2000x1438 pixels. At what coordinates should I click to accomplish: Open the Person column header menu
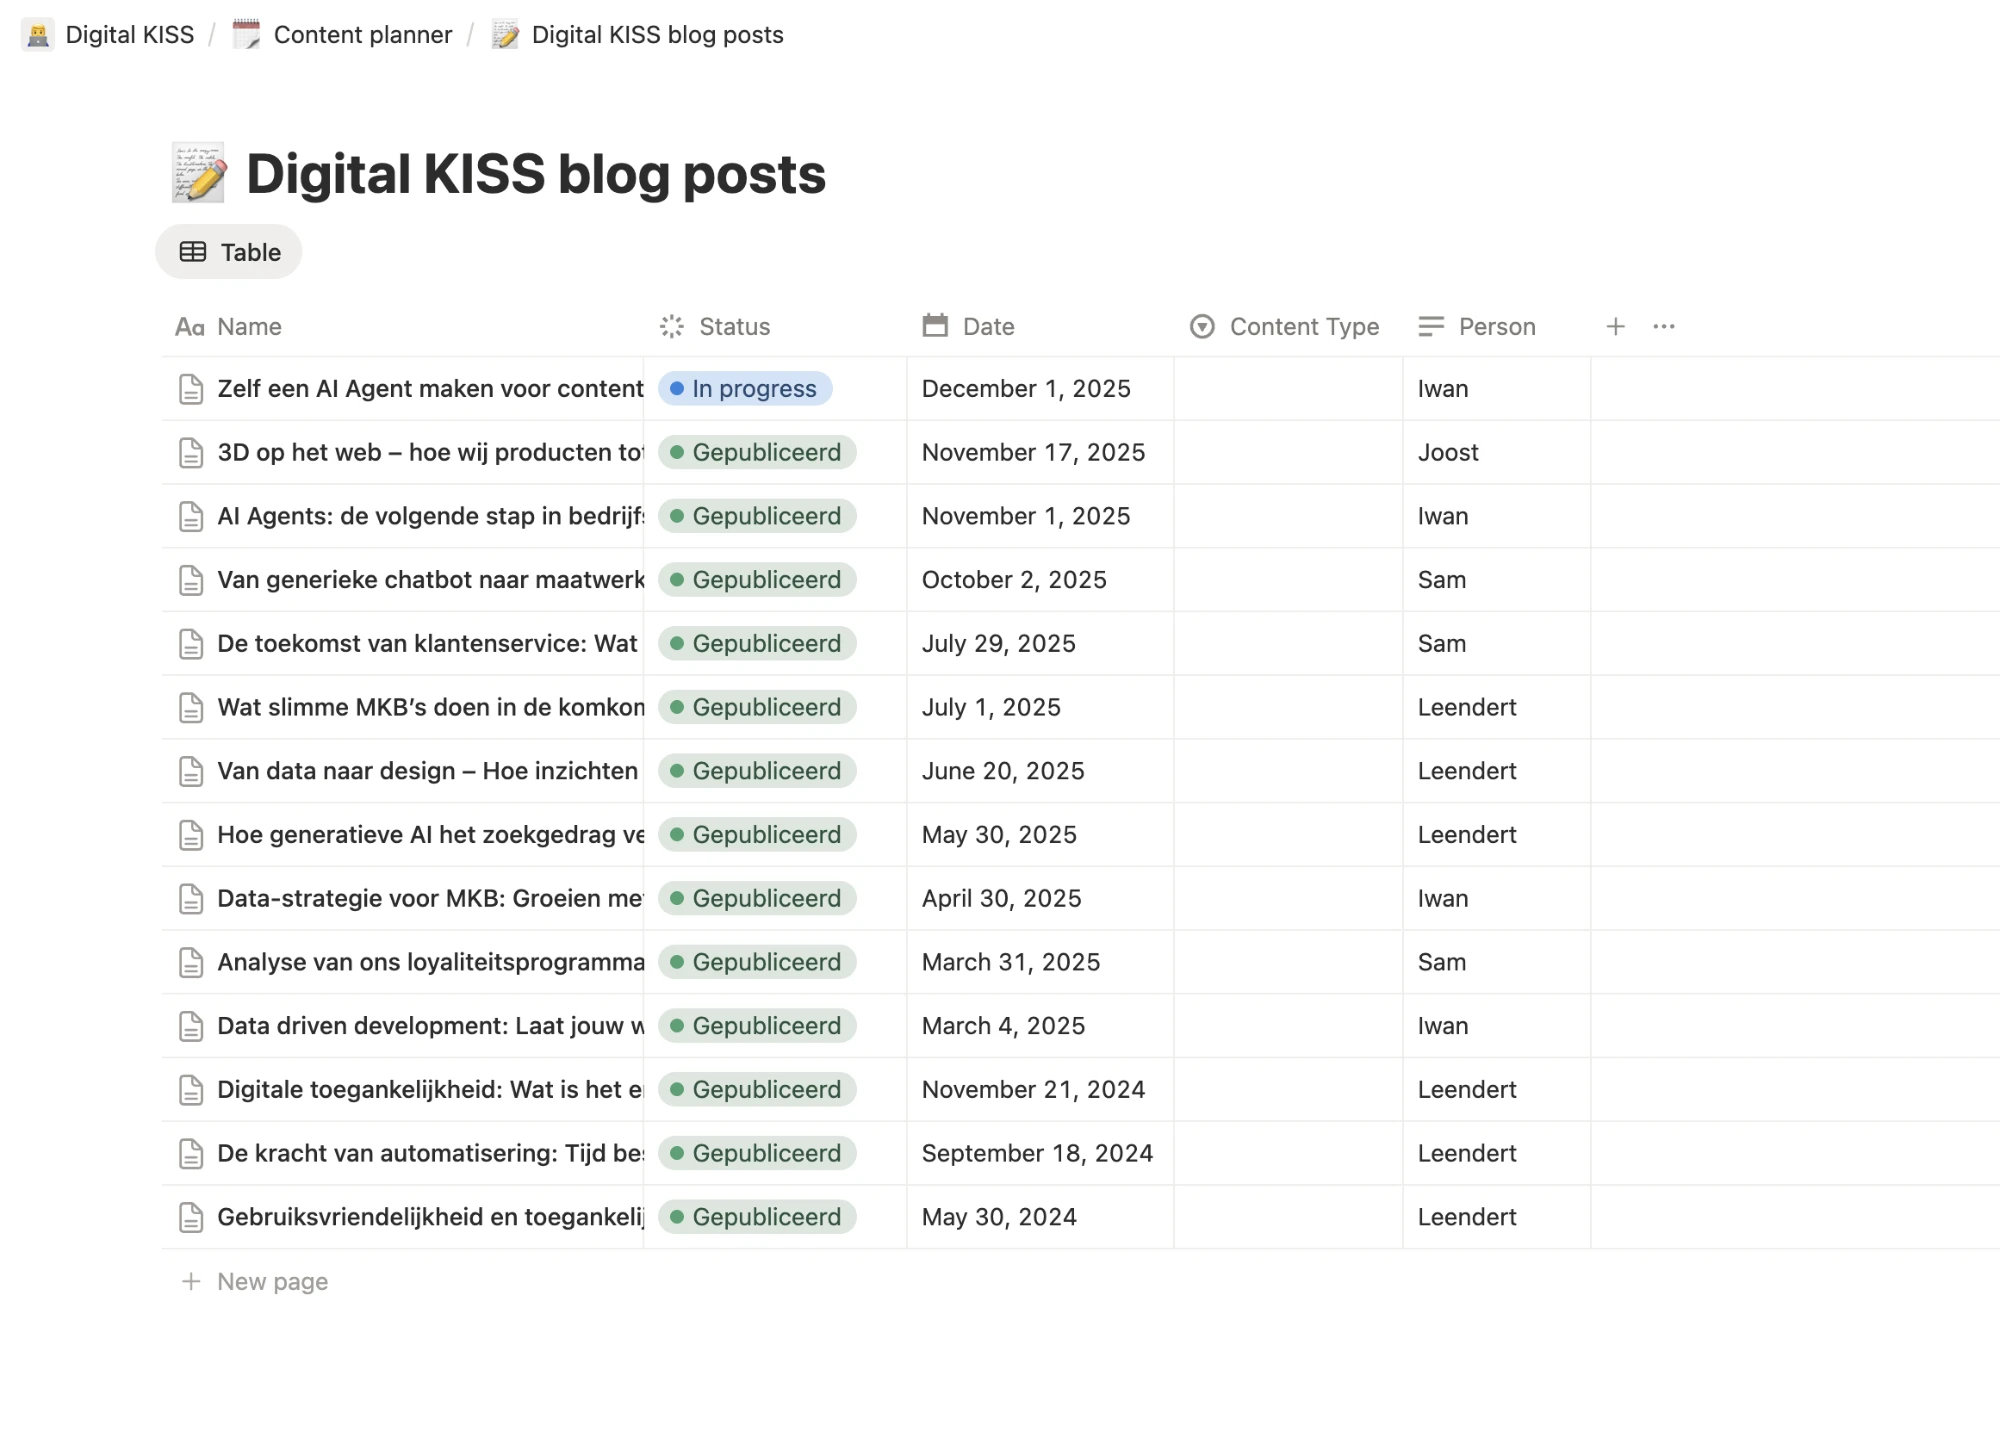click(x=1497, y=326)
